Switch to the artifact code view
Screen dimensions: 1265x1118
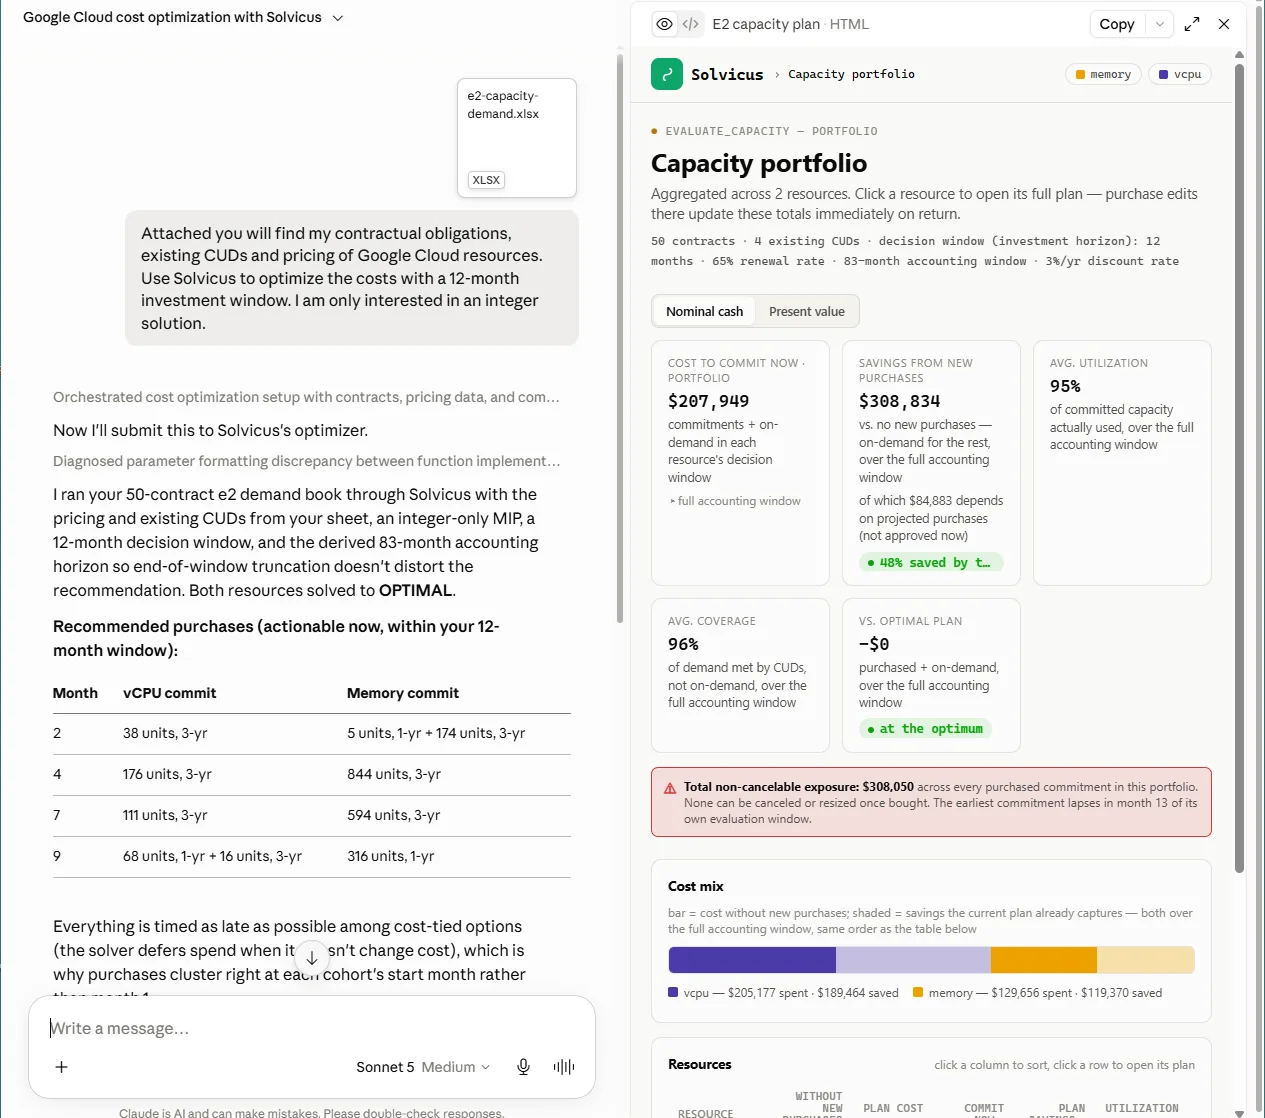pyautogui.click(x=691, y=24)
